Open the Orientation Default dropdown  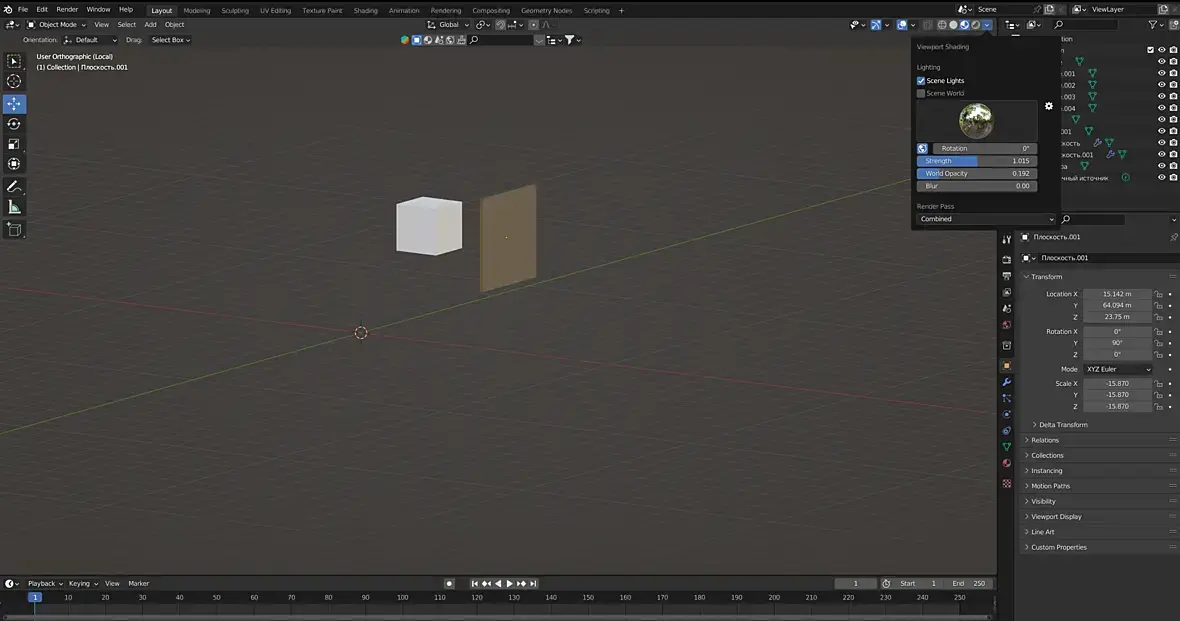tap(90, 40)
